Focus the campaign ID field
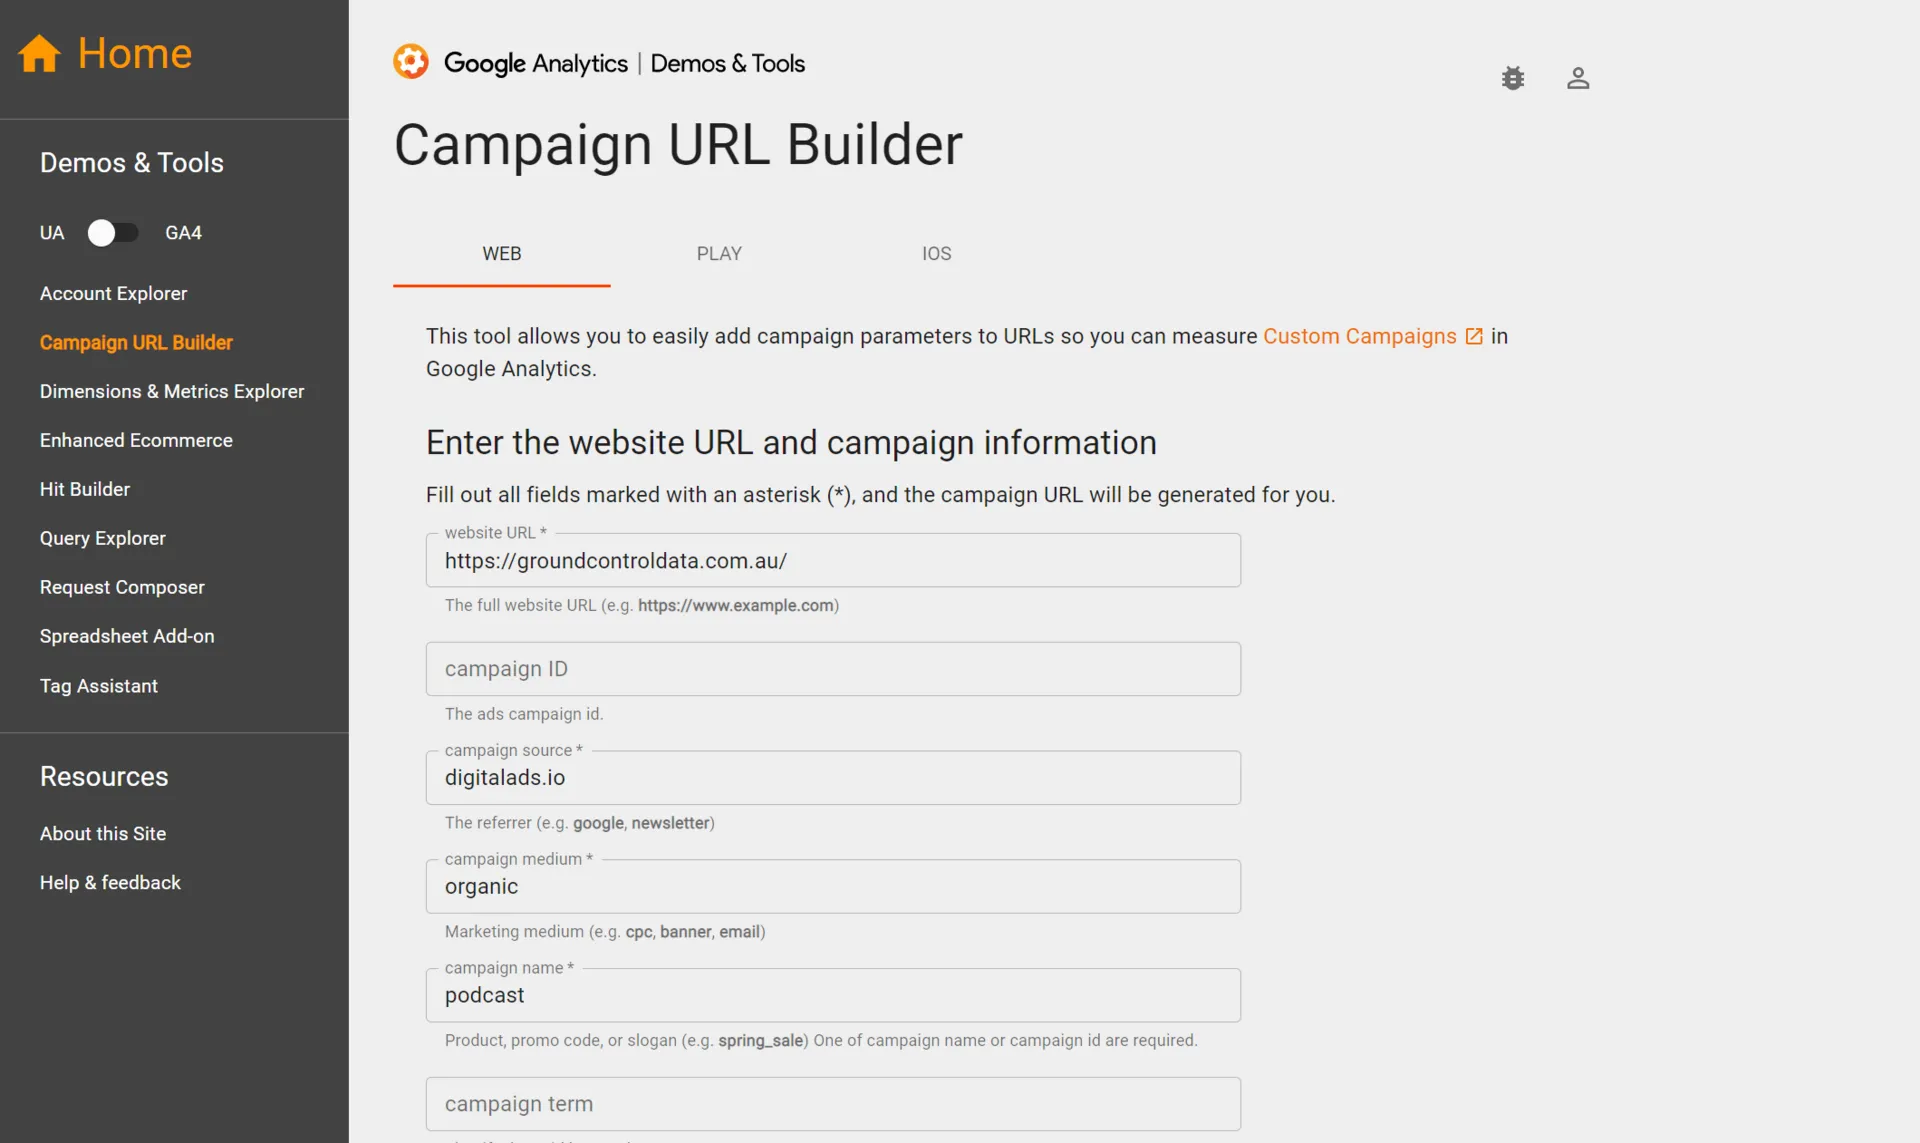 (x=832, y=669)
